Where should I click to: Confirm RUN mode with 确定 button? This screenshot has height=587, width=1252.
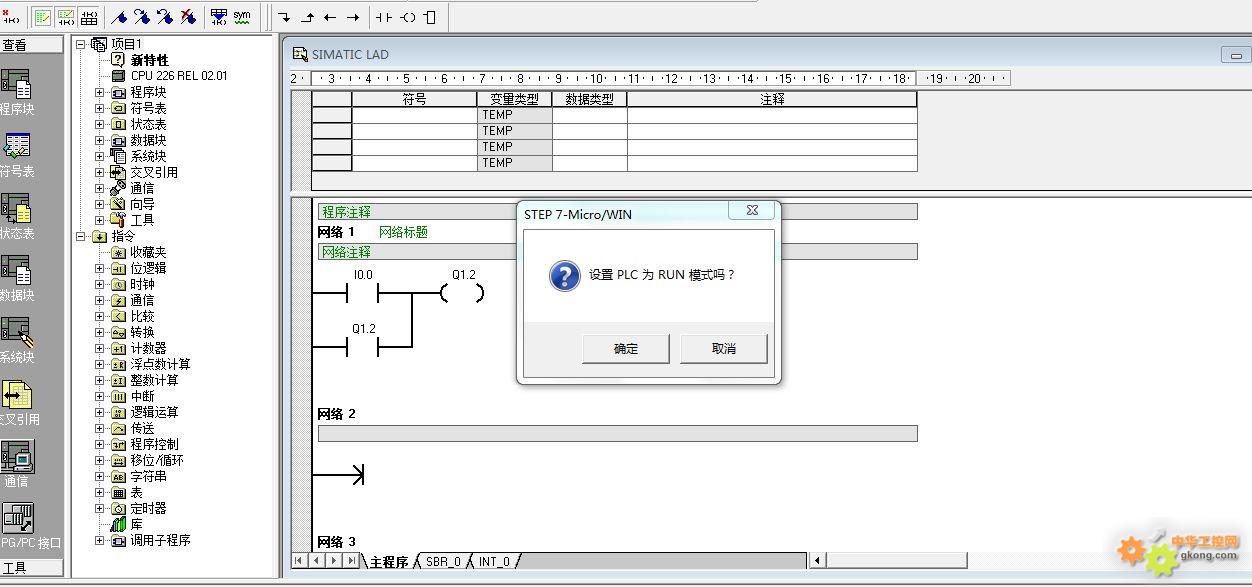click(x=626, y=349)
